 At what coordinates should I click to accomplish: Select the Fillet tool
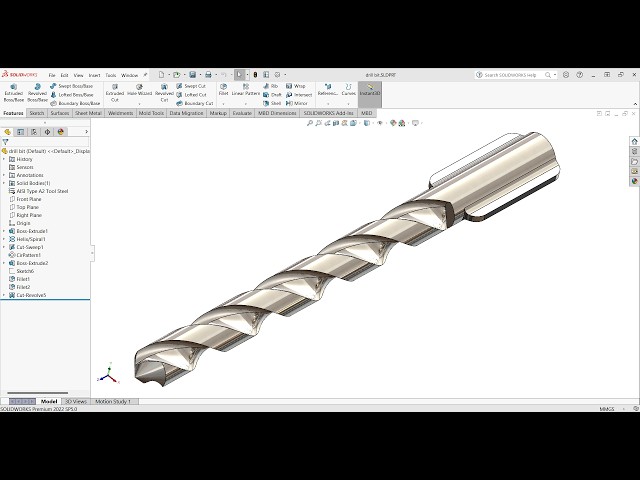tap(223, 90)
